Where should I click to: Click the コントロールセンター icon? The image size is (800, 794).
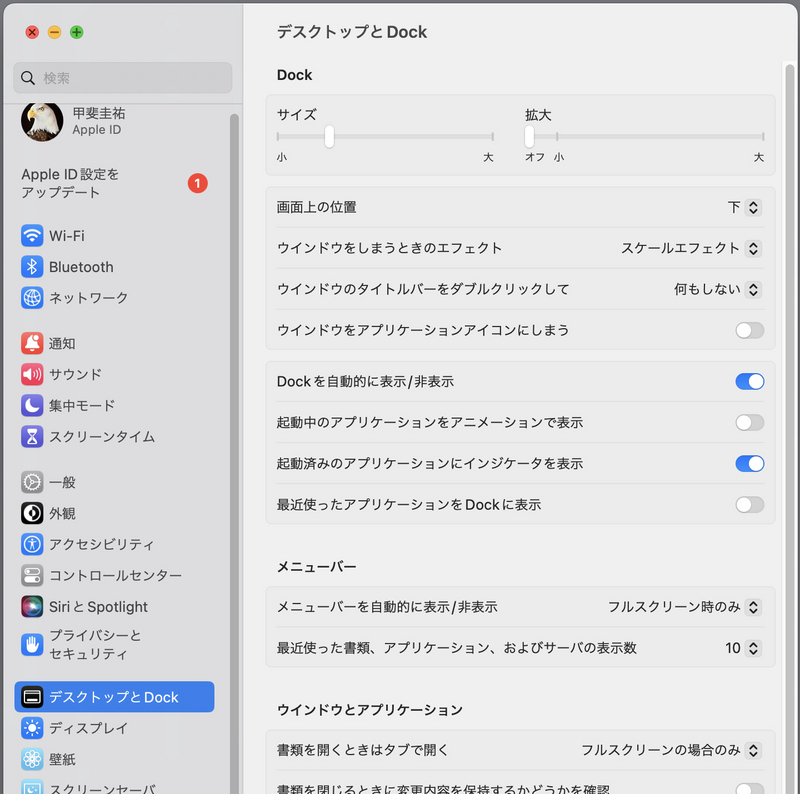point(32,576)
